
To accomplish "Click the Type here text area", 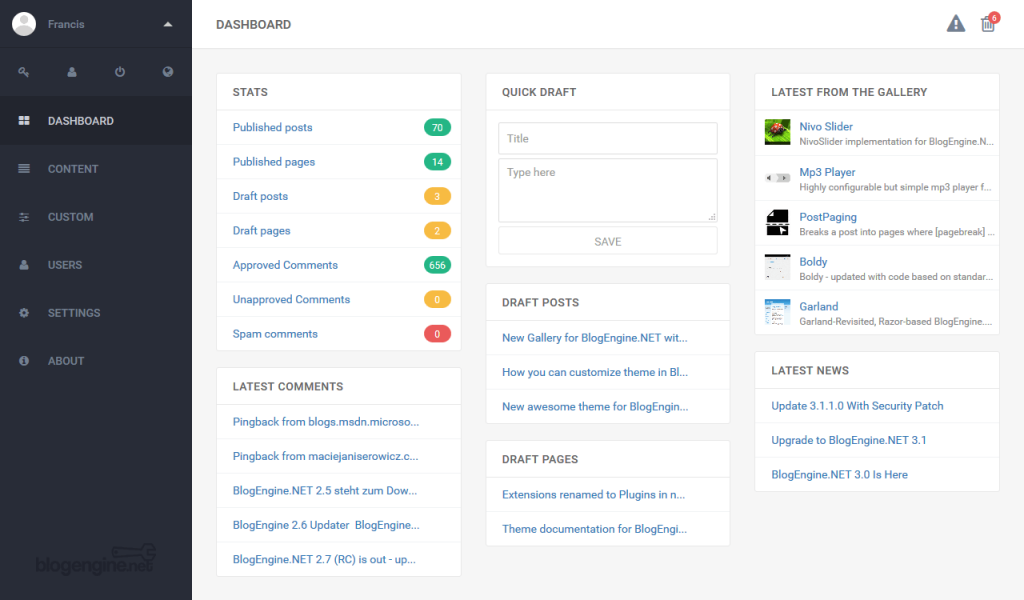I will [x=607, y=190].
